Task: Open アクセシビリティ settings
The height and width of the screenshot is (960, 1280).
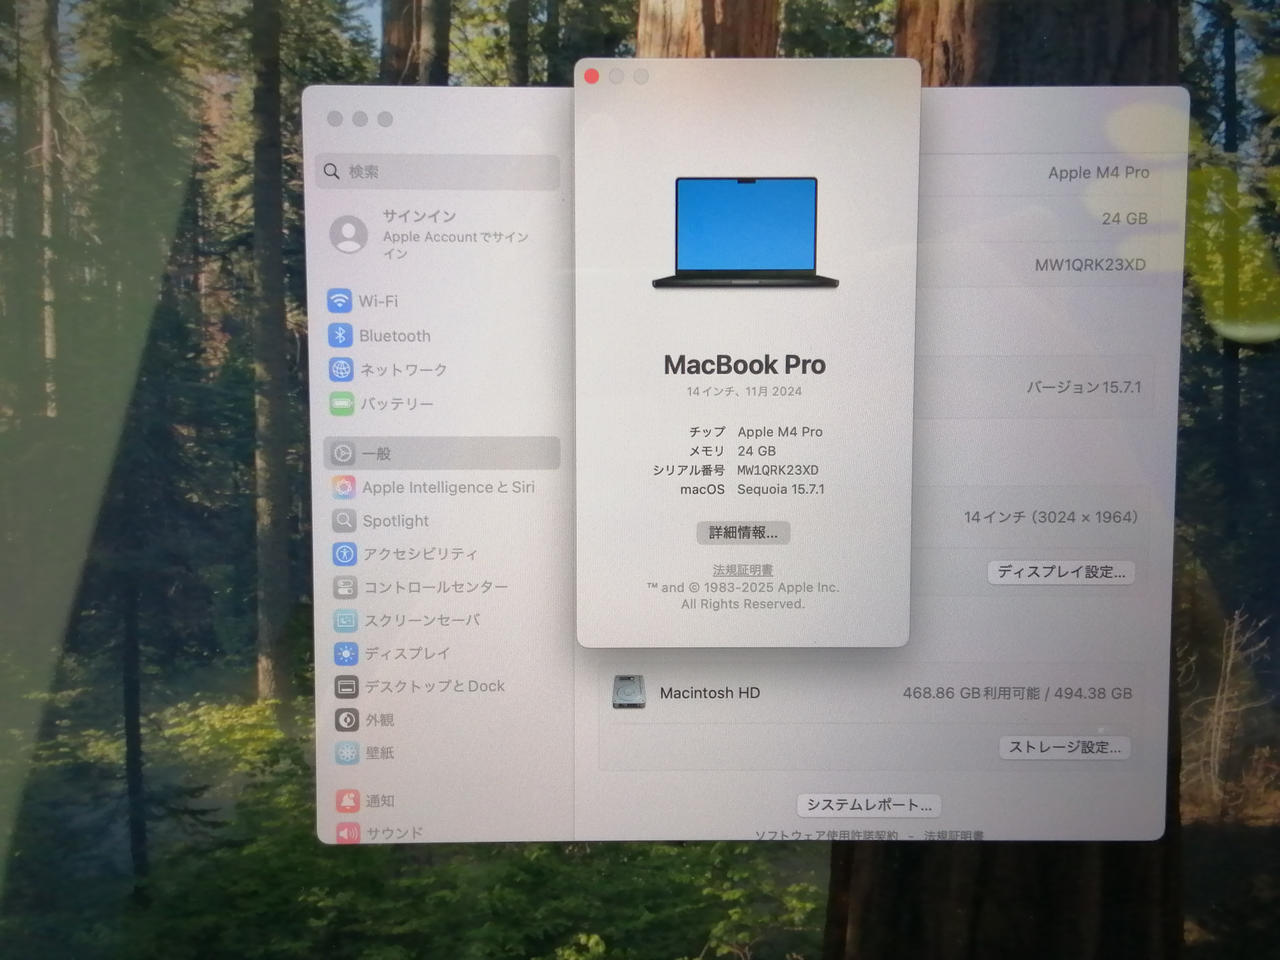Action: (x=419, y=554)
